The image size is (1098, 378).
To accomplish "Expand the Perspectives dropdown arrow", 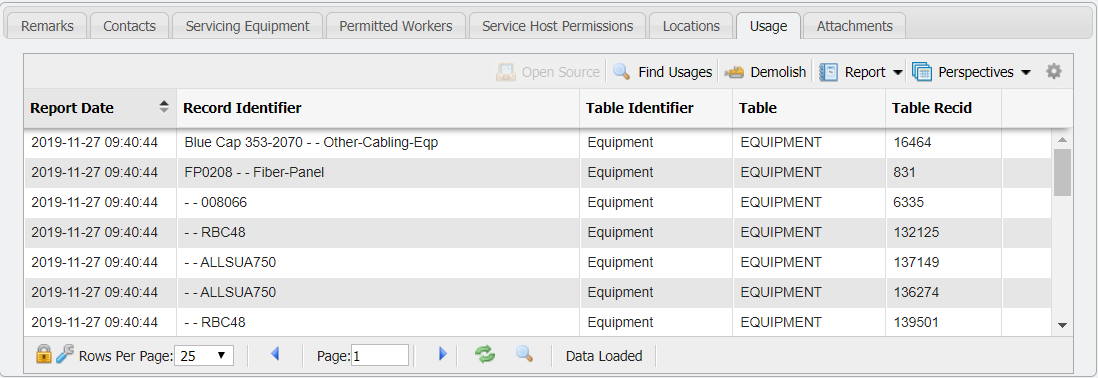I will (1026, 72).
